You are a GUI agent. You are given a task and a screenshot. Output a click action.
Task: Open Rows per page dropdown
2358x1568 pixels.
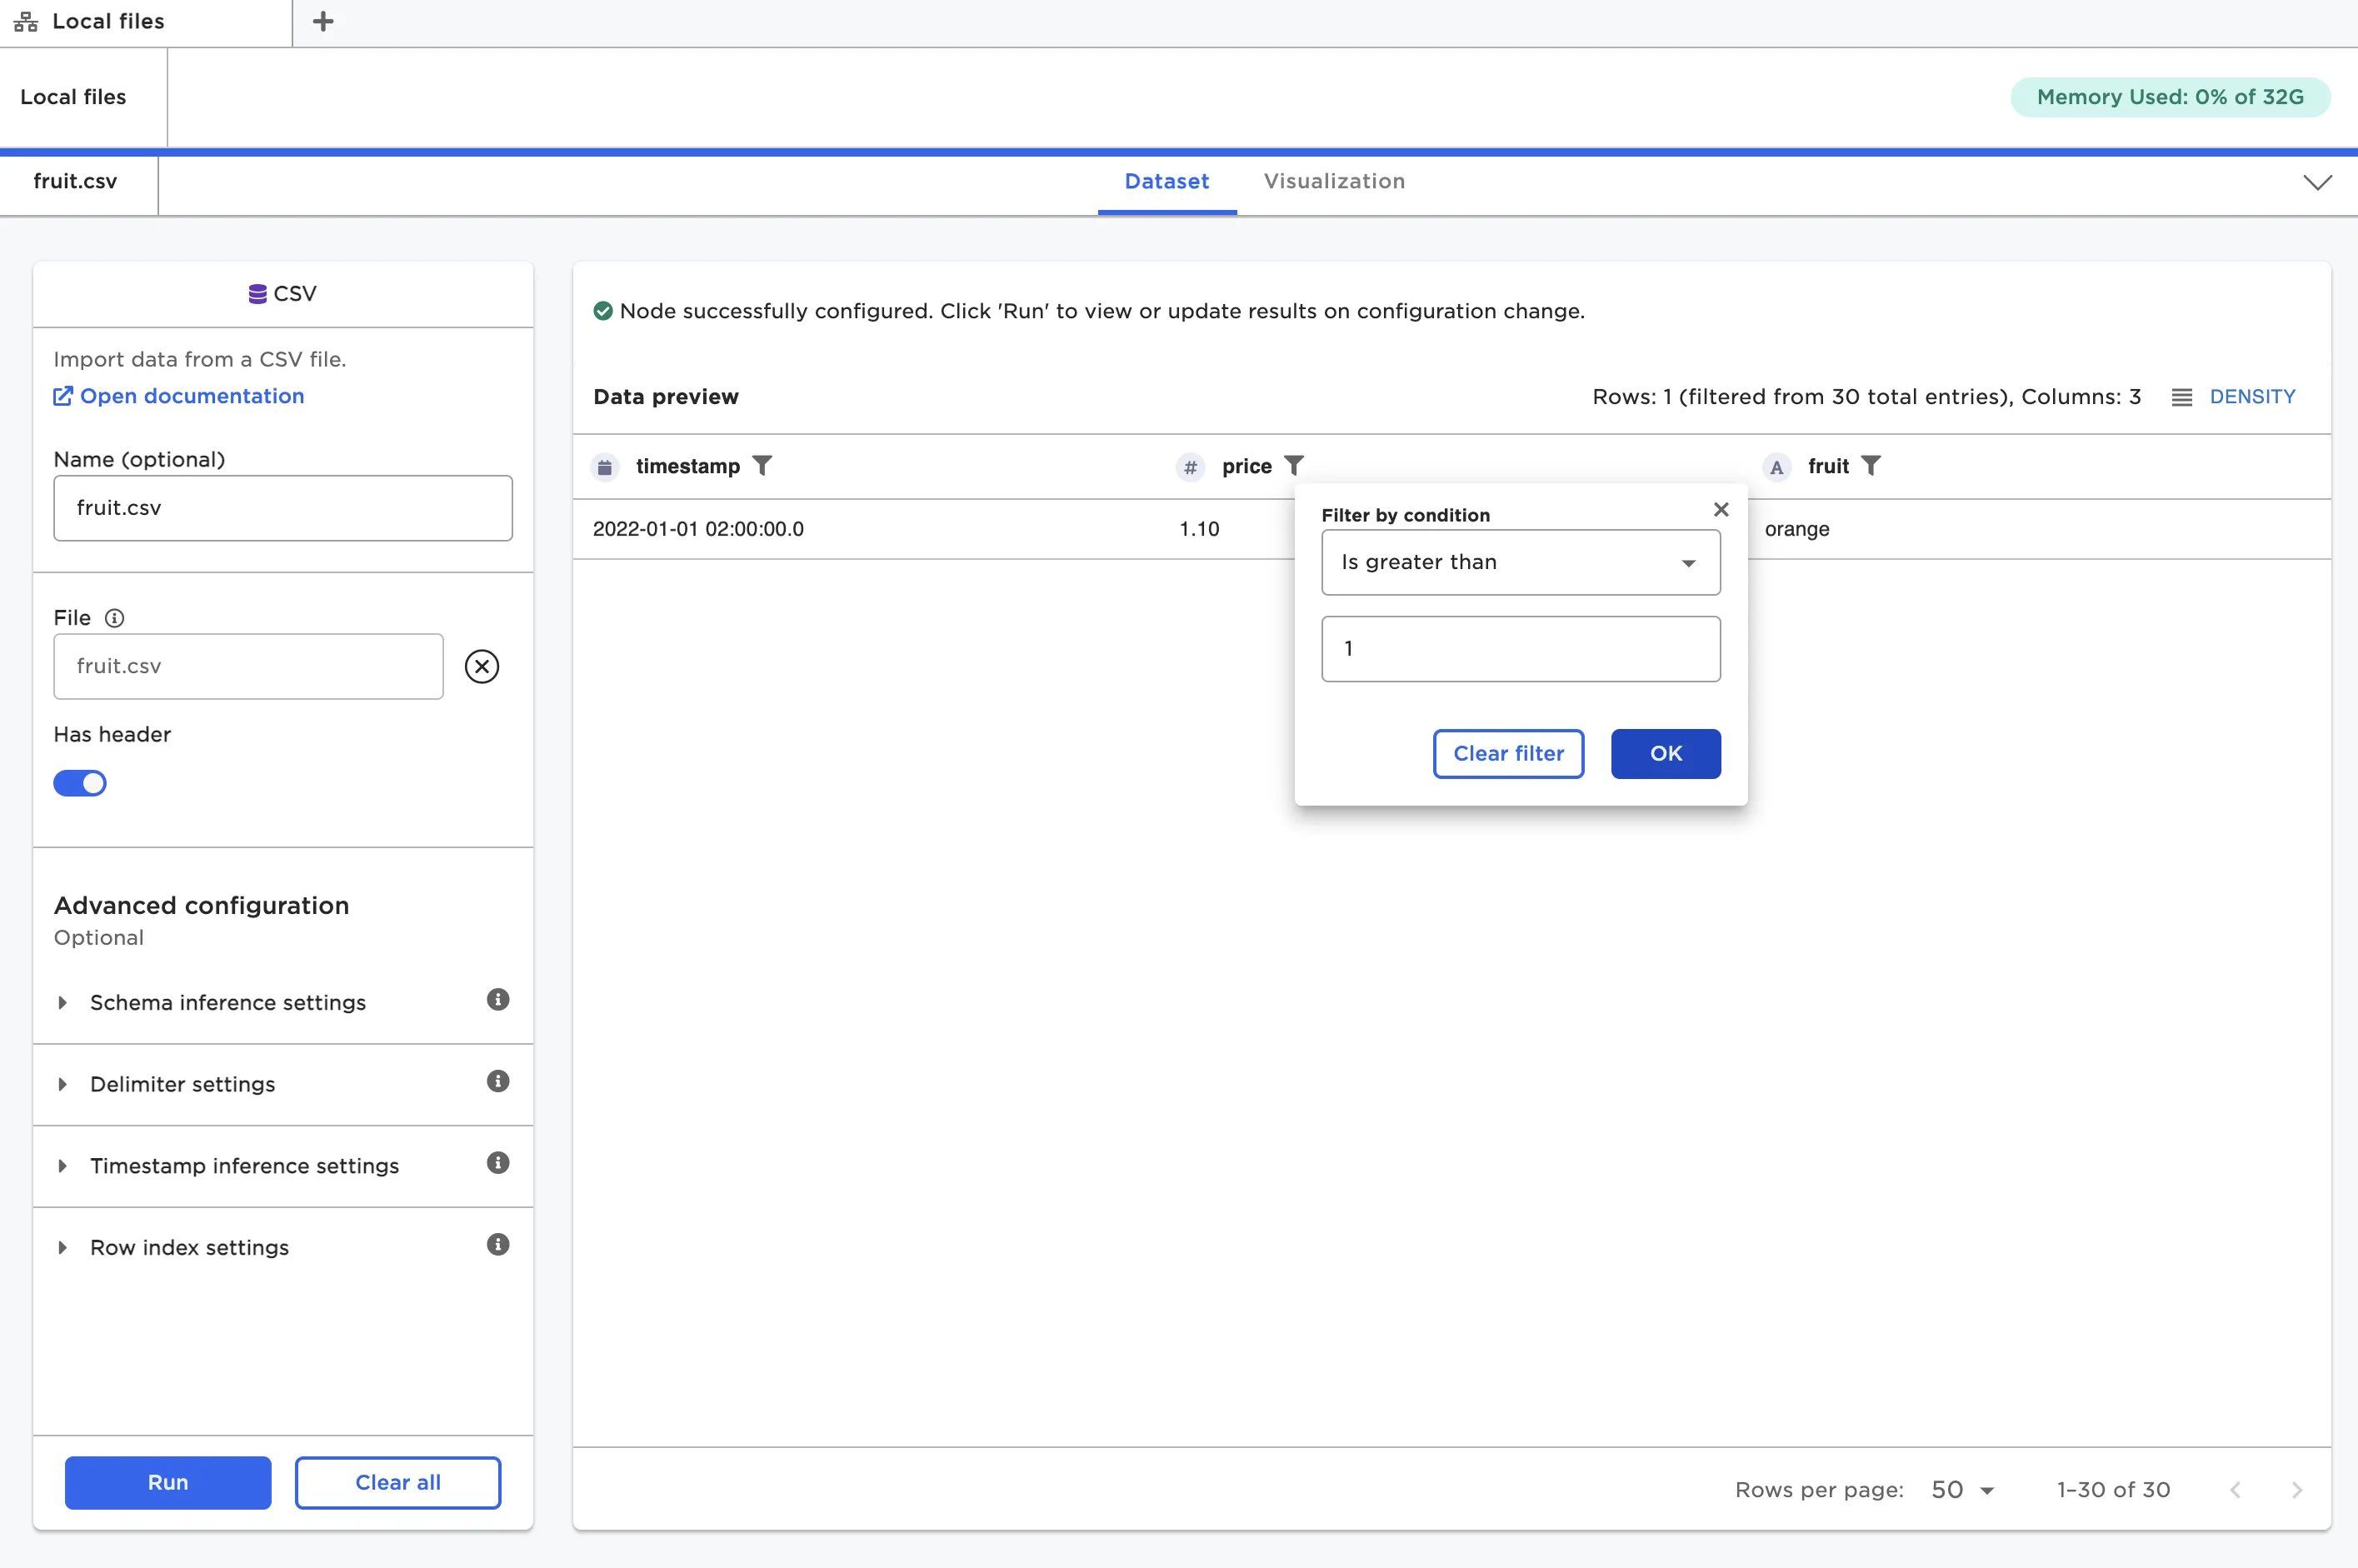1962,1490
